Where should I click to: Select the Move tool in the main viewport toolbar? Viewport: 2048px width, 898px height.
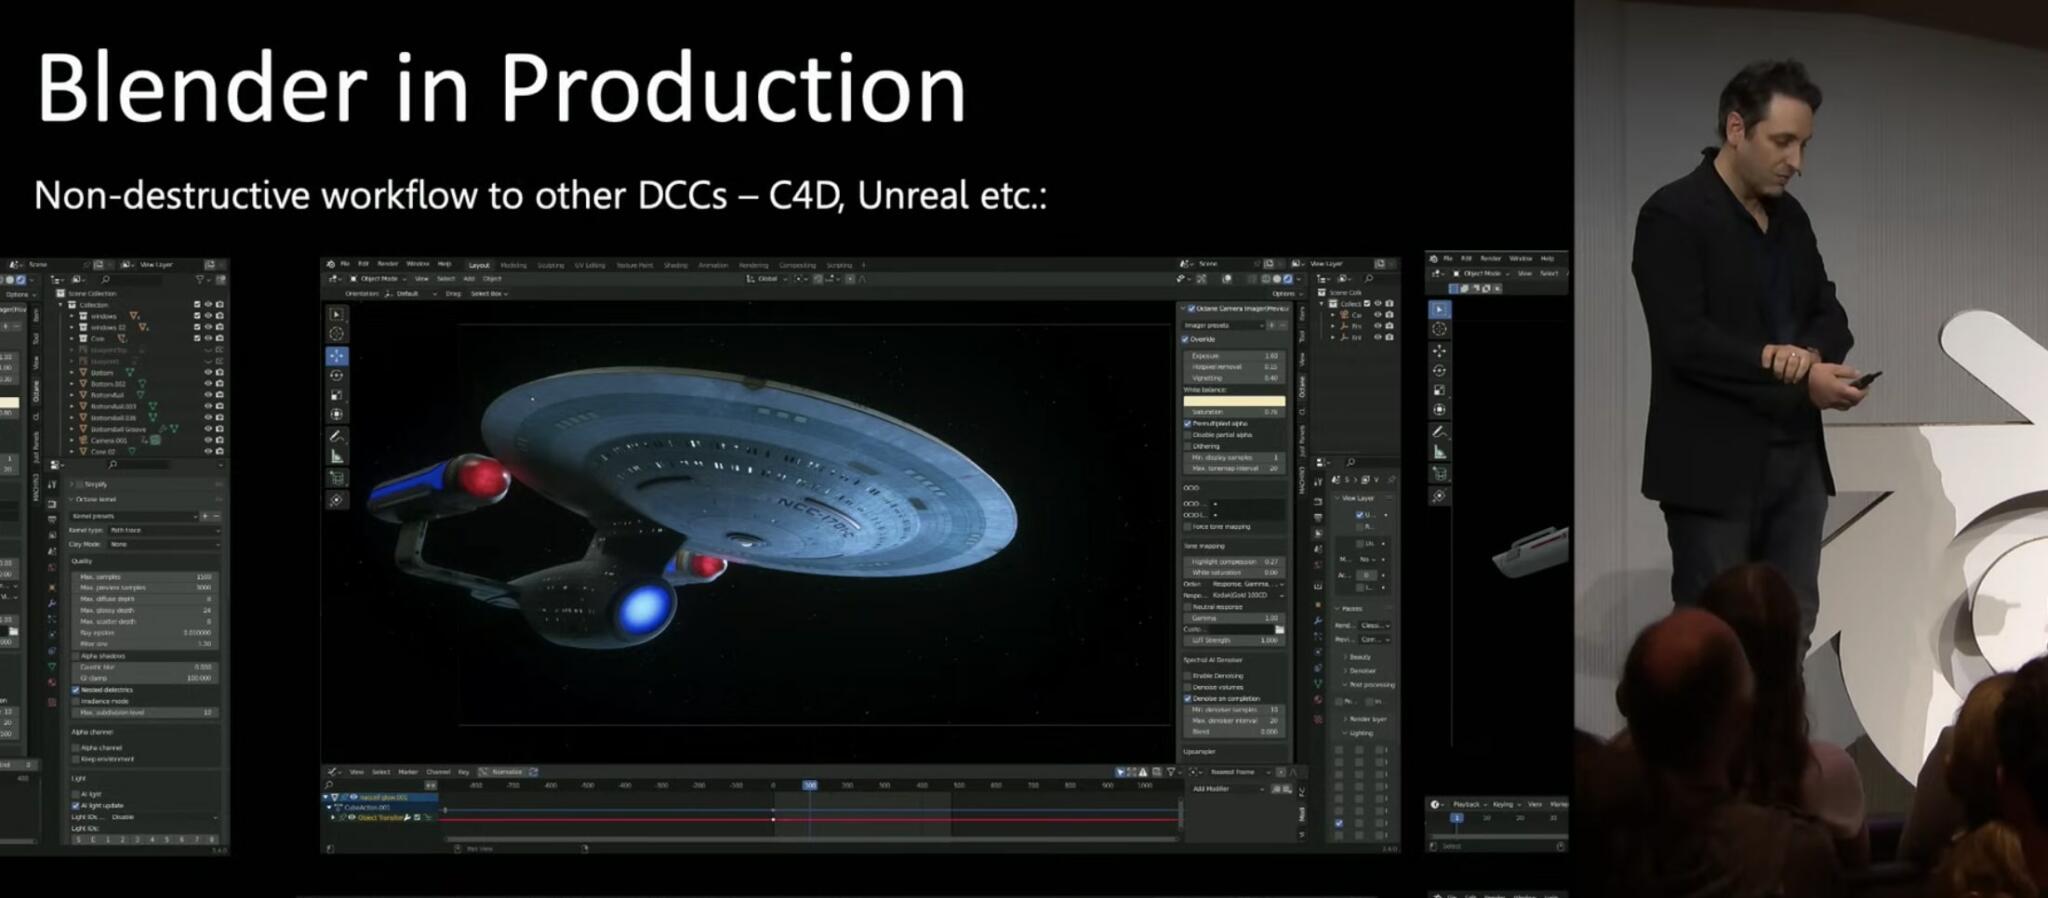337,356
